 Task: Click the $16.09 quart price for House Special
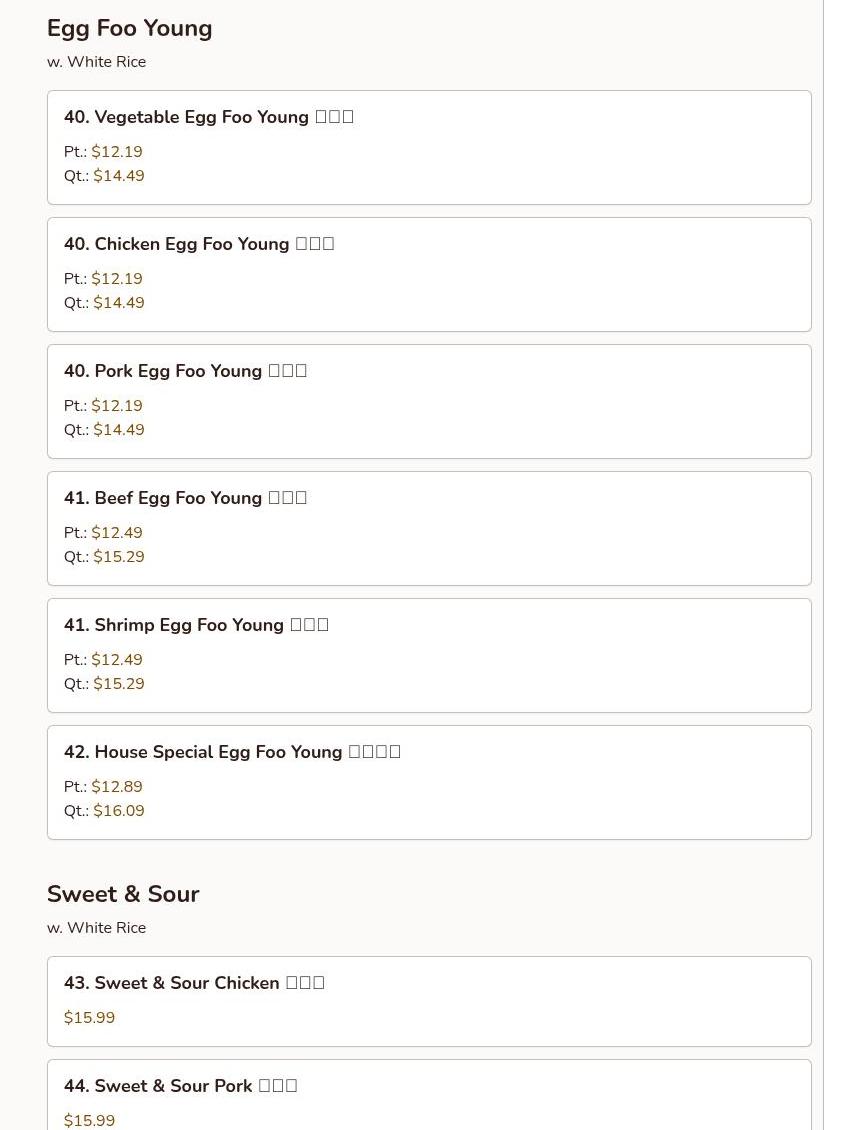(119, 811)
